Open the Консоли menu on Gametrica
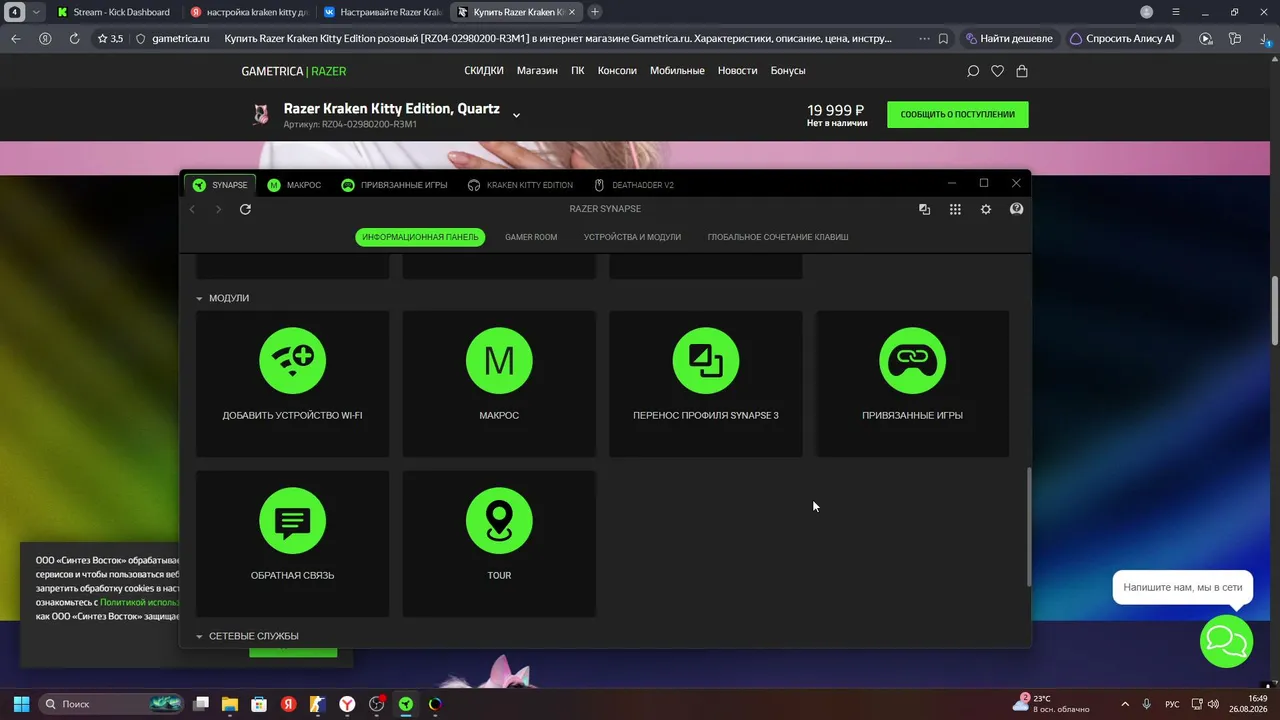Screen dimensions: 1280x720 click(x=617, y=71)
